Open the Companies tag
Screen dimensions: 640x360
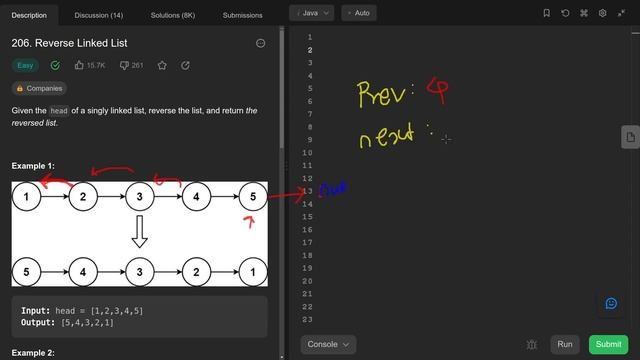[39, 88]
